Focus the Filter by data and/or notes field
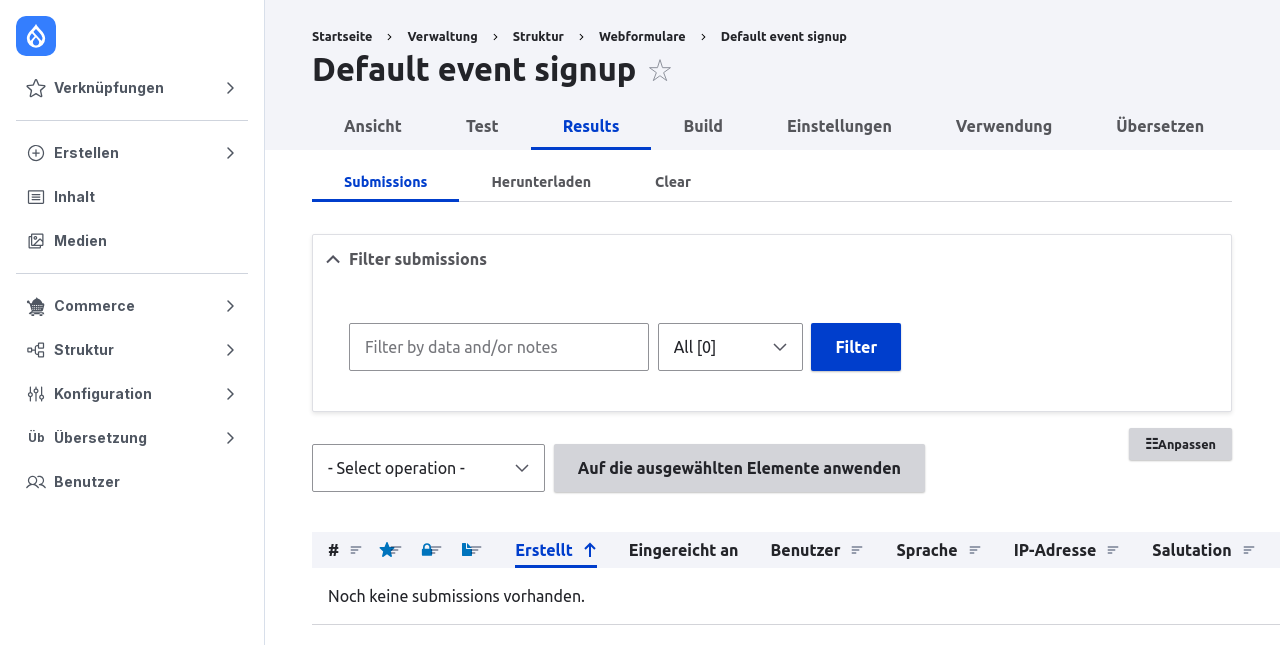 tap(499, 347)
